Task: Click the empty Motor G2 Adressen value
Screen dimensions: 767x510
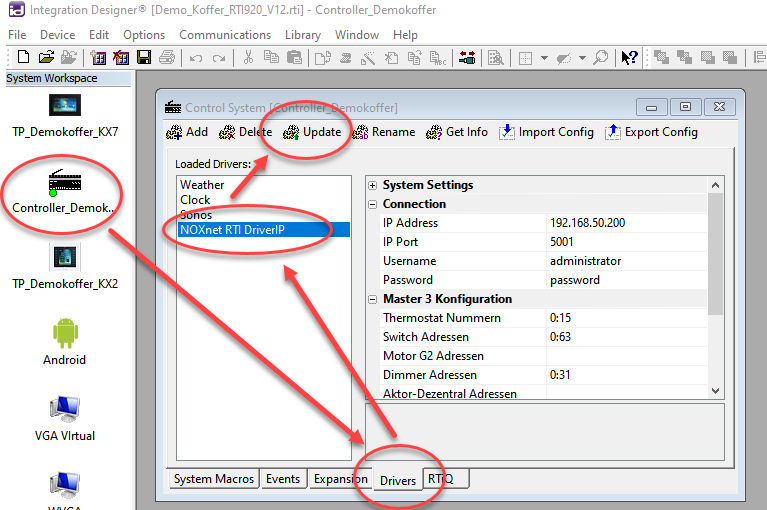Action: point(627,356)
